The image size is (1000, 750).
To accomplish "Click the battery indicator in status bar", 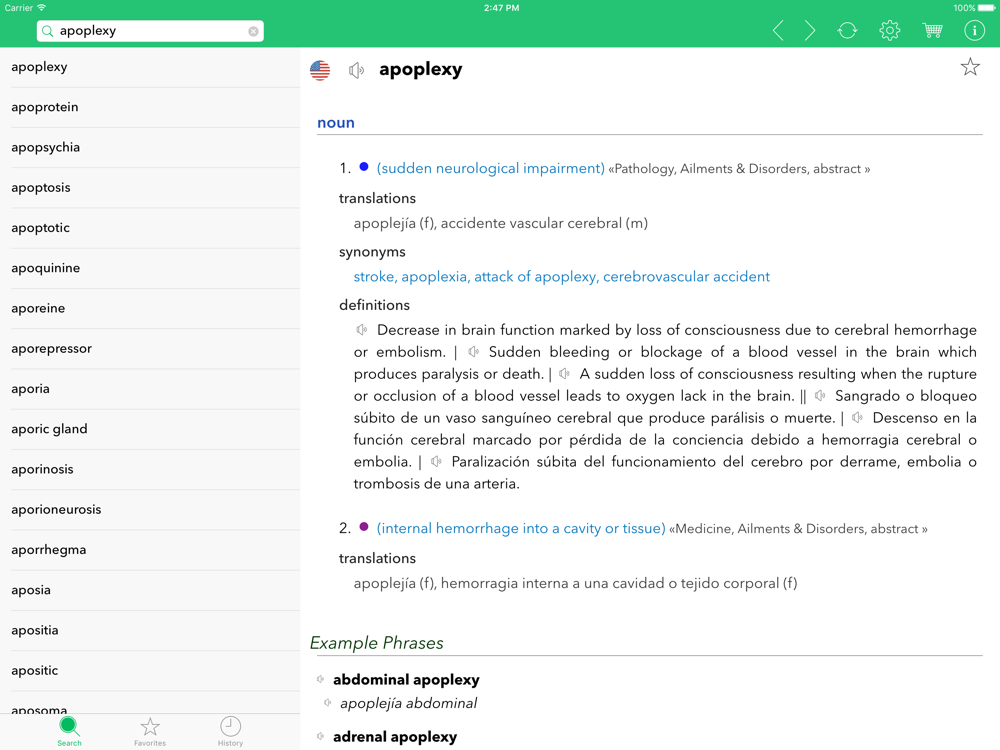I will [x=986, y=8].
